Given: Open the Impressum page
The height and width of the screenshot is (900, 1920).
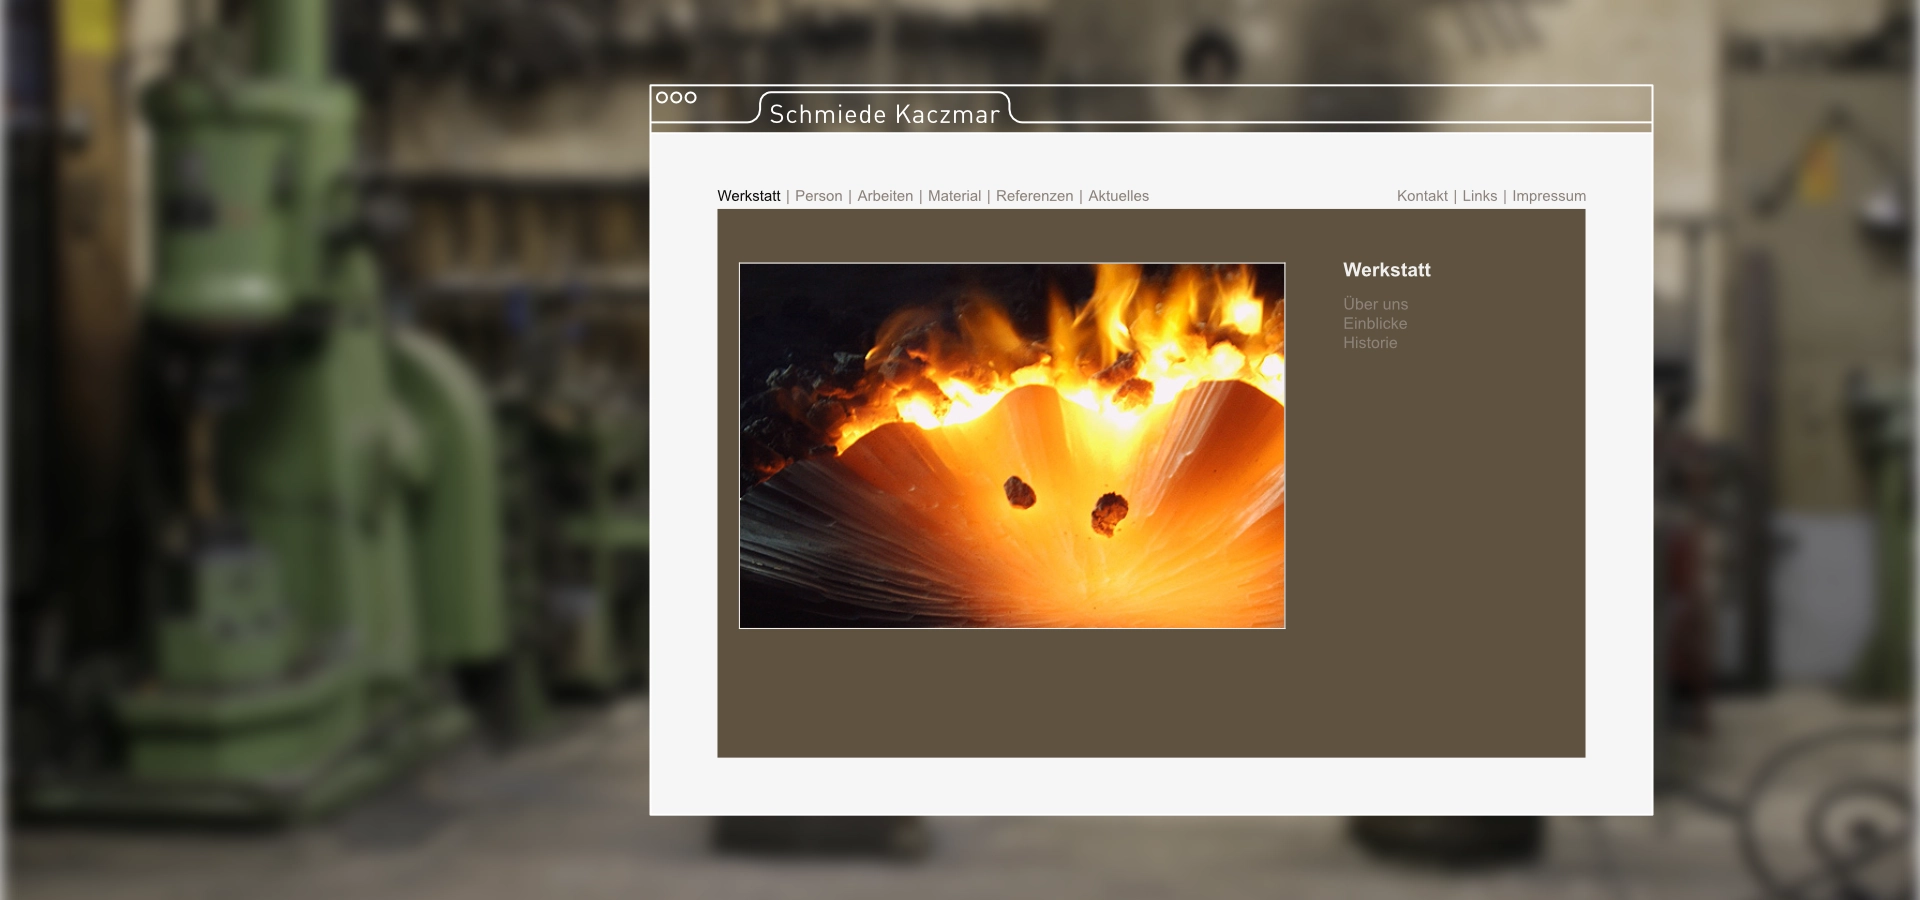Looking at the screenshot, I should point(1548,196).
